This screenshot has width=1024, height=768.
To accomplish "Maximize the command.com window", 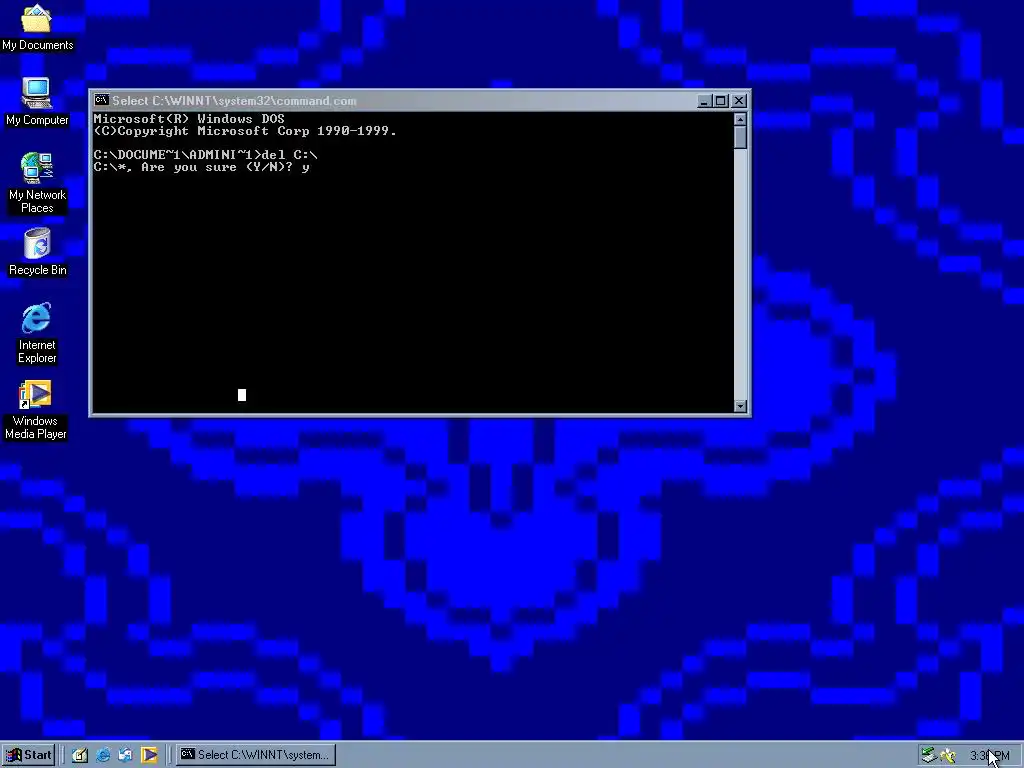I will (720, 101).
